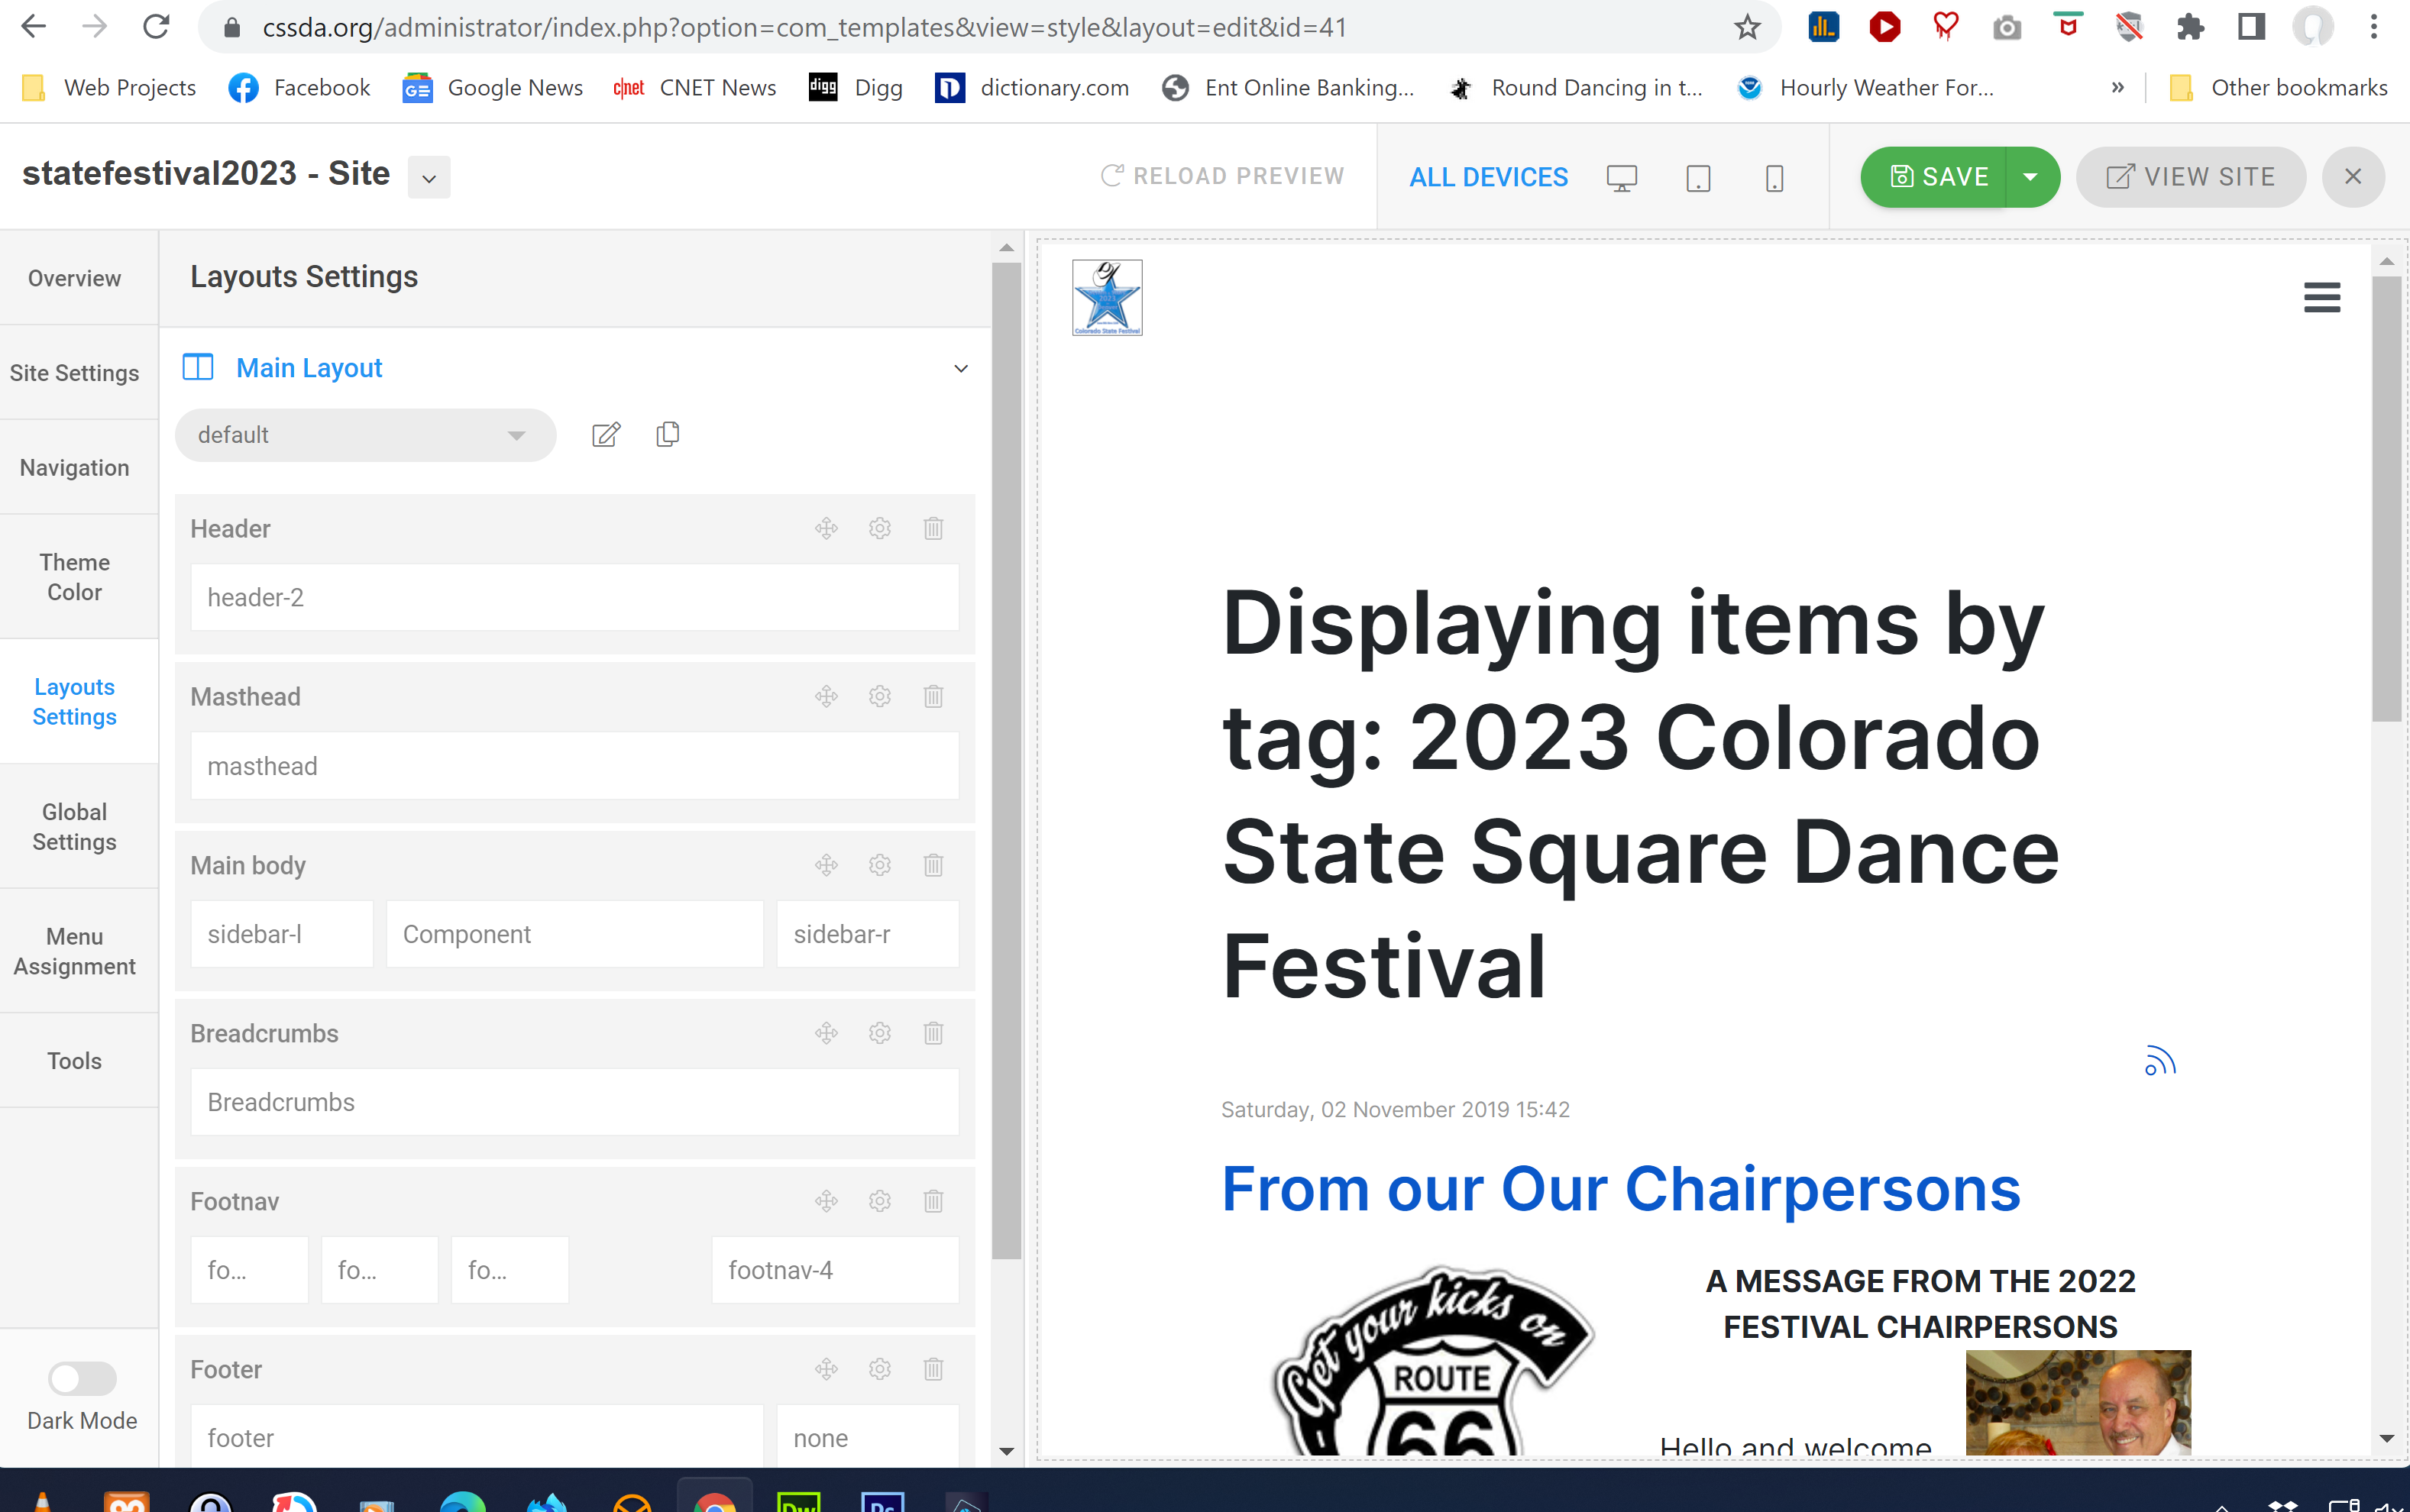Click the copy layout icon

(667, 435)
